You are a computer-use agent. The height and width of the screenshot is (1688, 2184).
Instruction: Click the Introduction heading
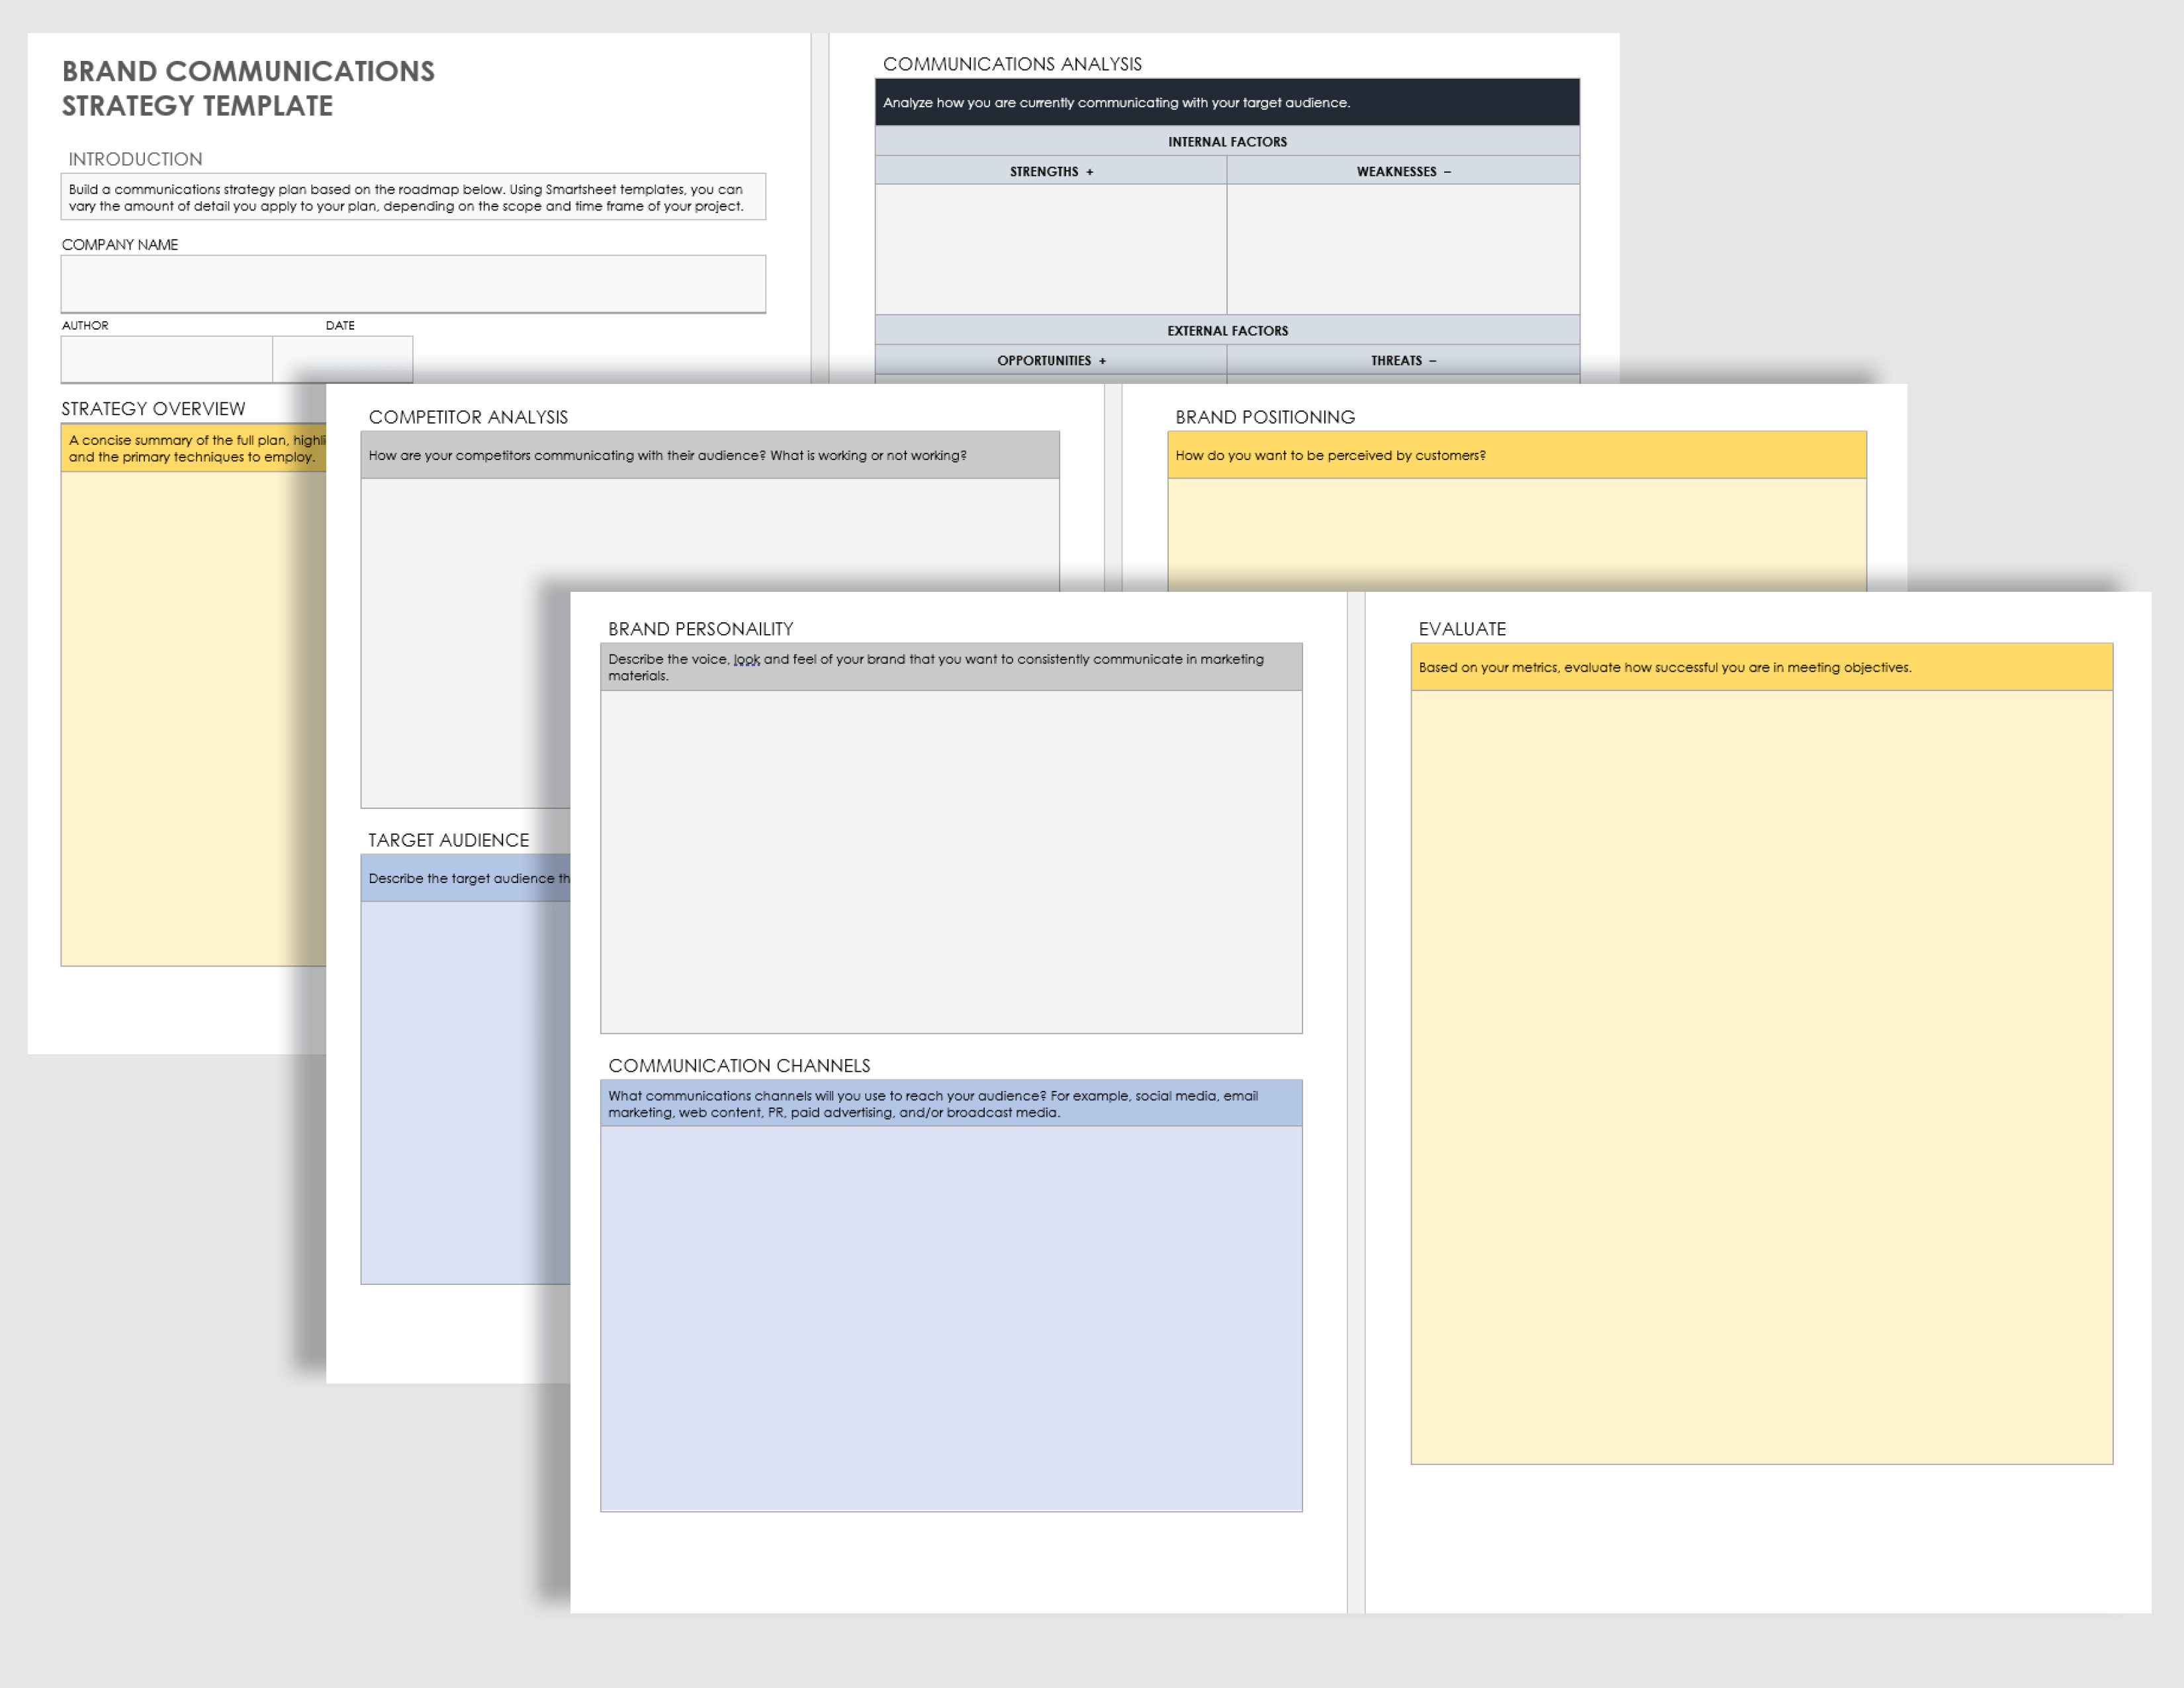(135, 159)
